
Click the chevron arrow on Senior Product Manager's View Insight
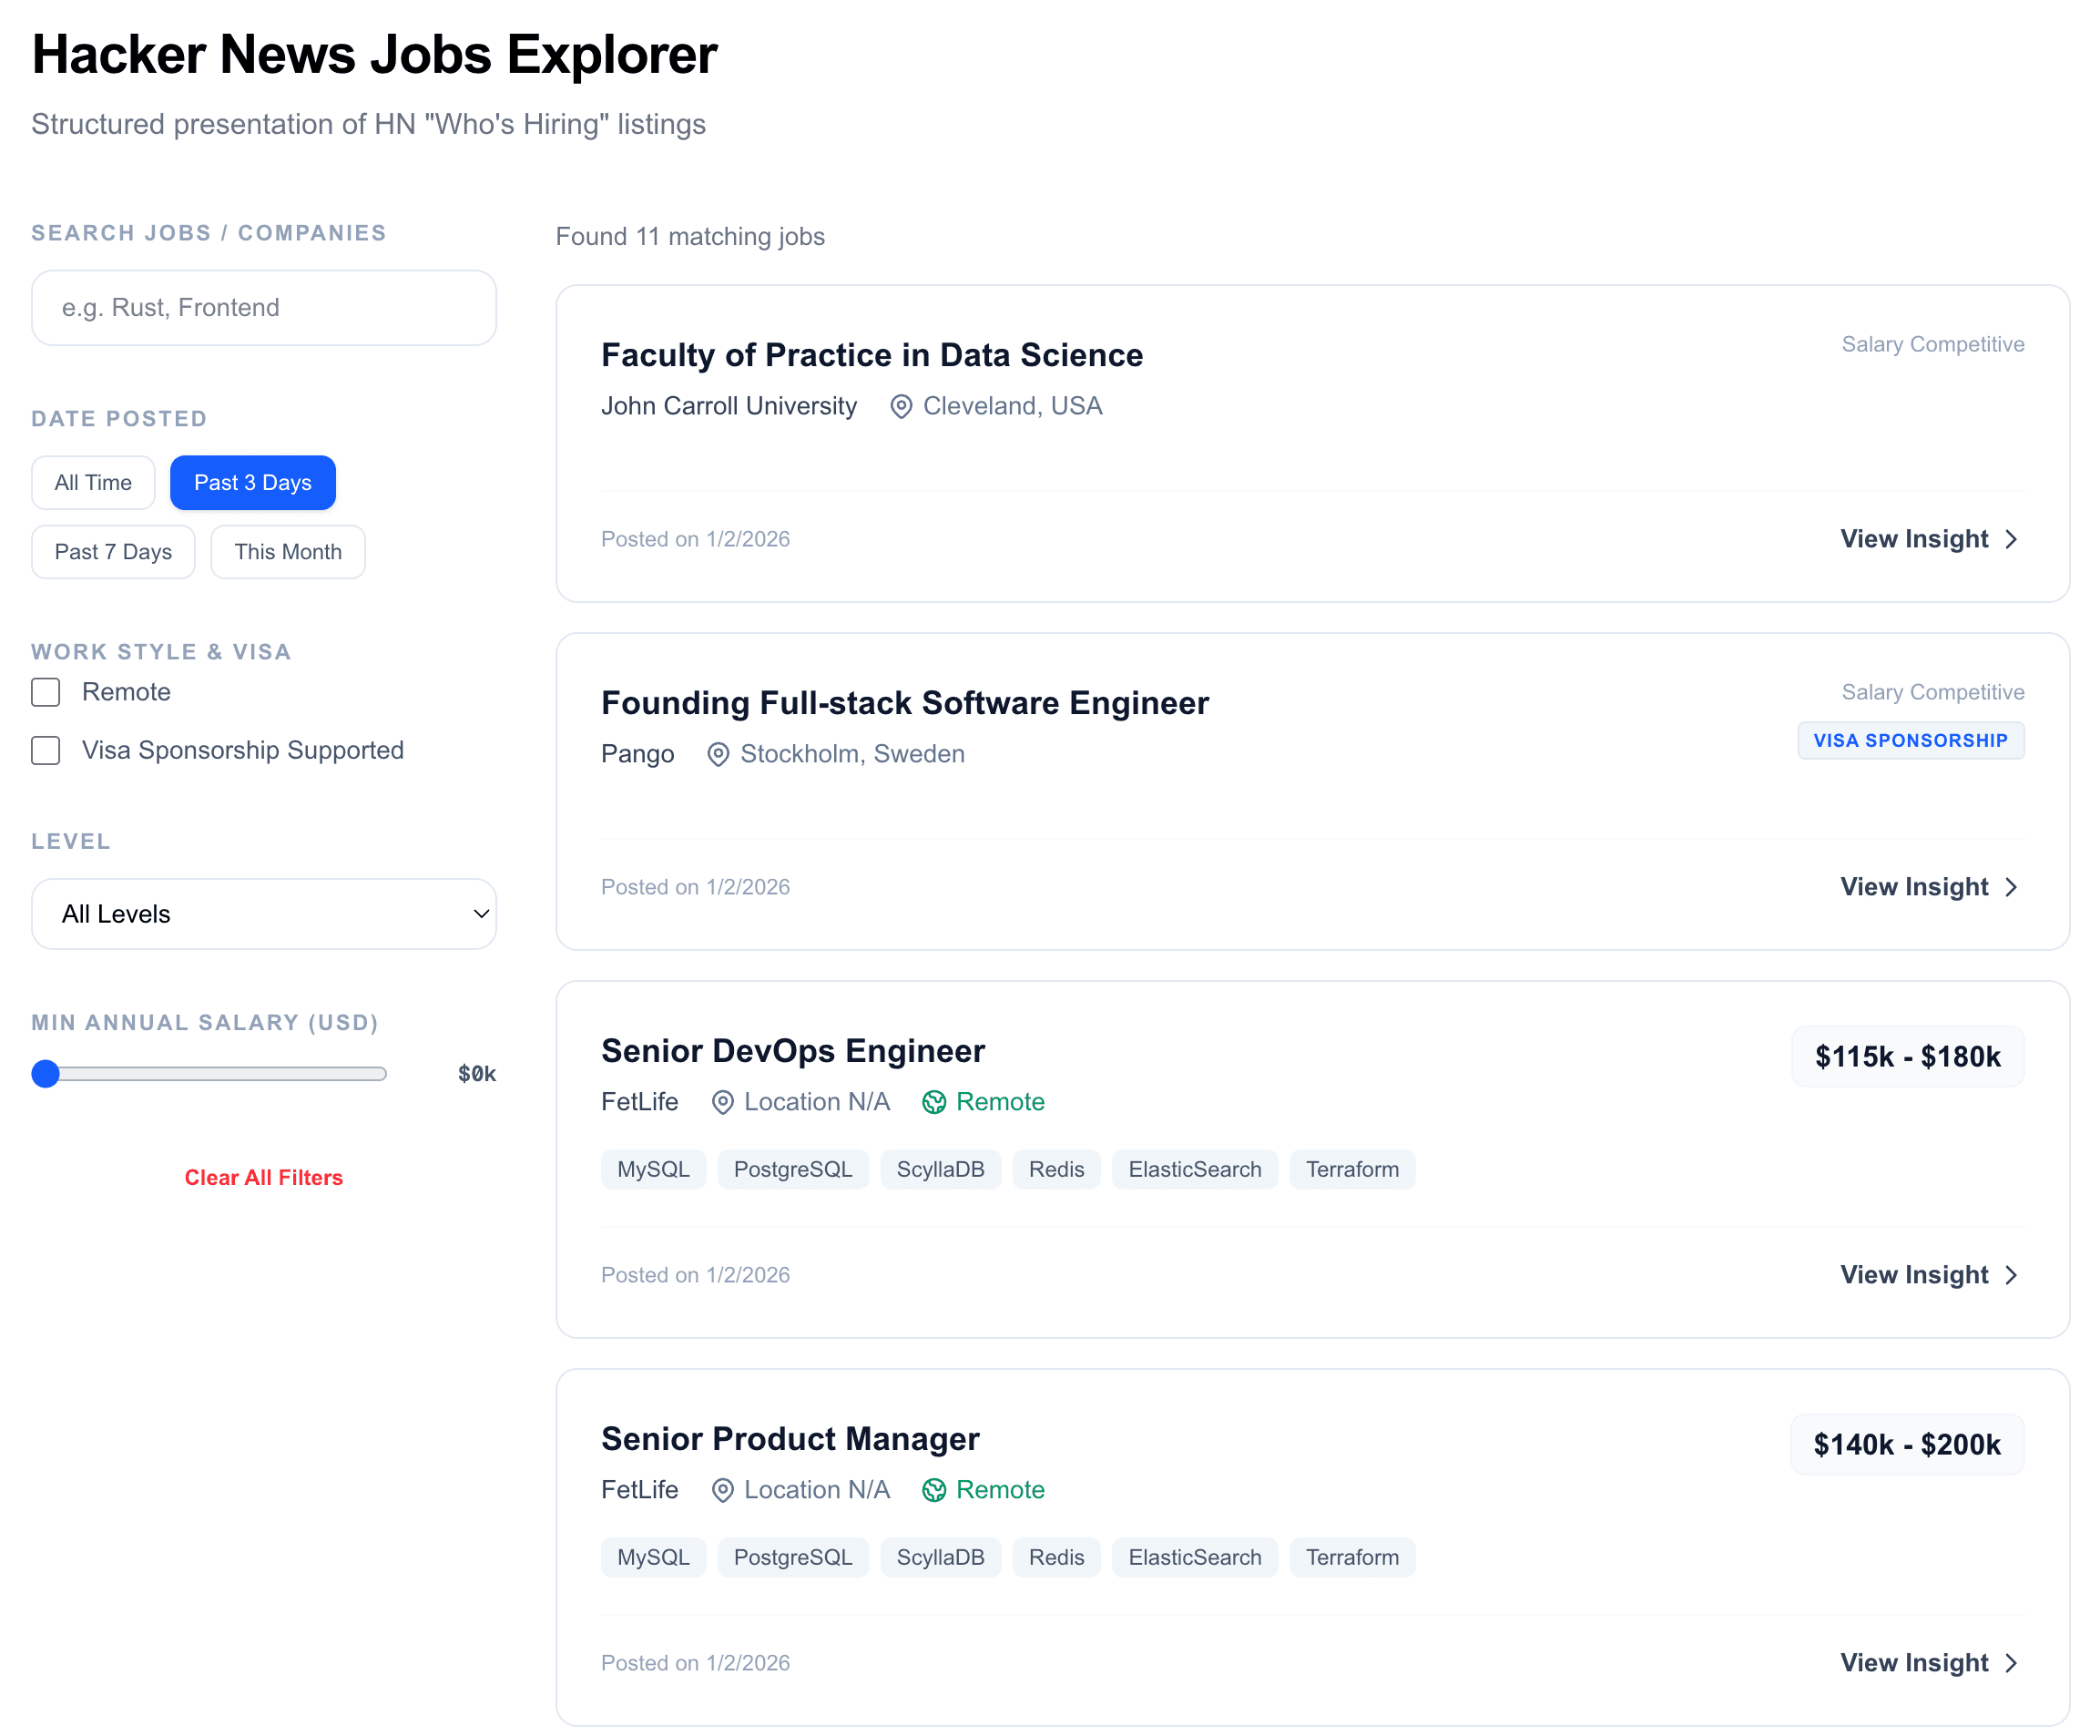[2011, 1663]
